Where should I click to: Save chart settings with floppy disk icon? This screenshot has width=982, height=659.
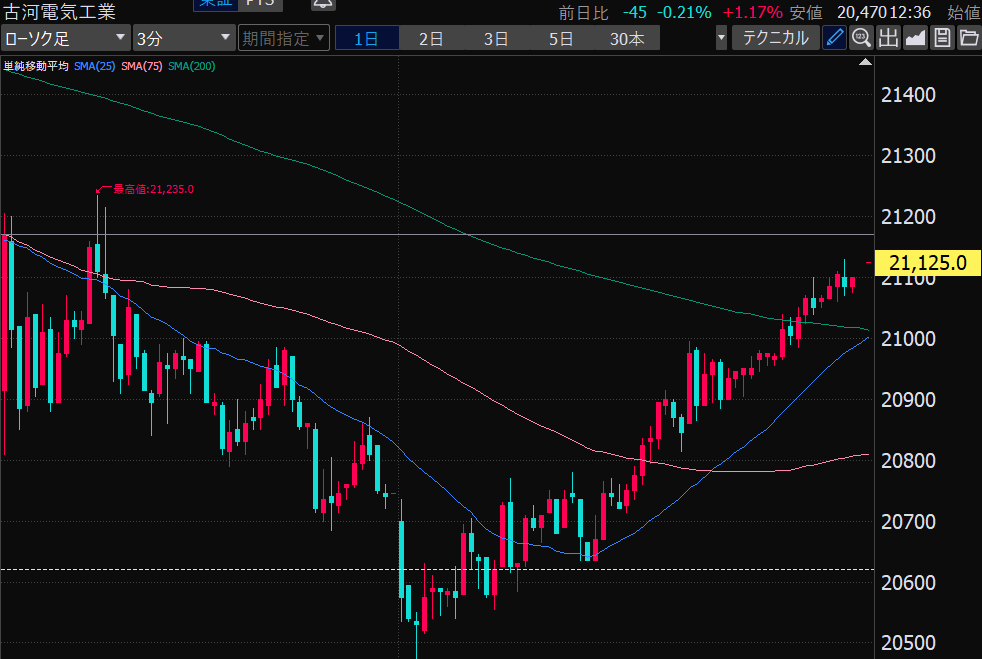pyautogui.click(x=941, y=39)
